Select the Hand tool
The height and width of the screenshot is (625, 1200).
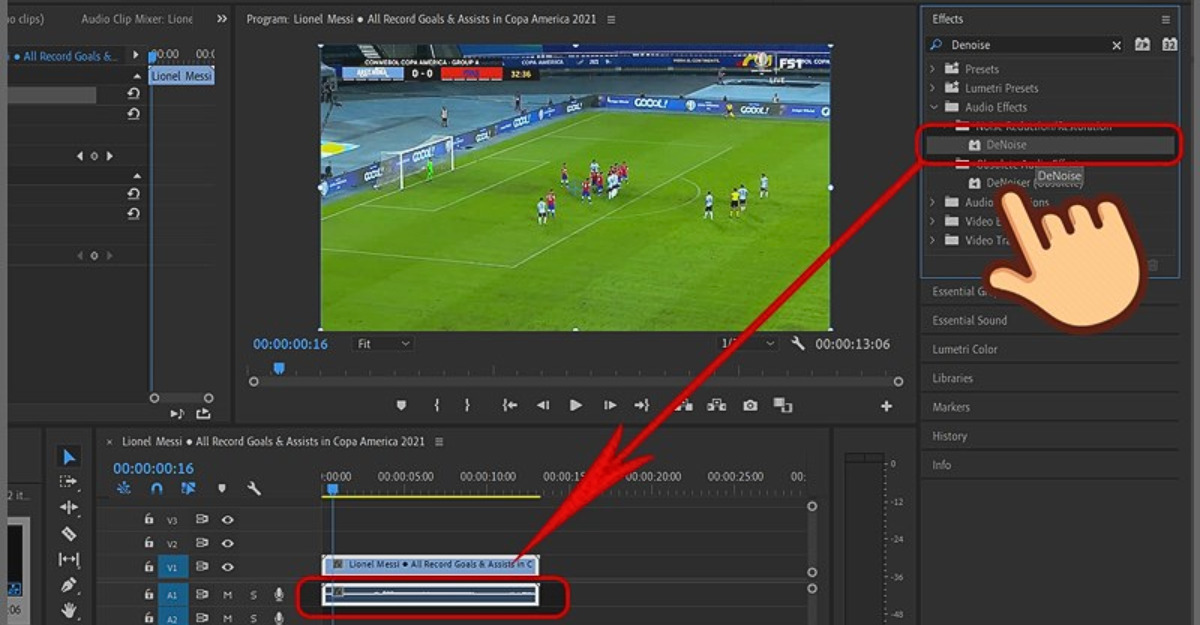coord(68,609)
